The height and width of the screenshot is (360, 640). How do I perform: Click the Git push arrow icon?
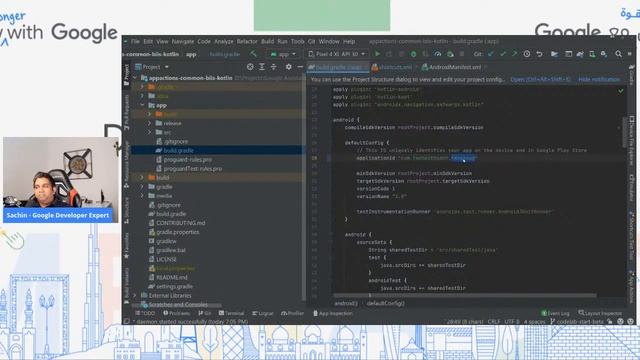pyautogui.click(x=514, y=54)
